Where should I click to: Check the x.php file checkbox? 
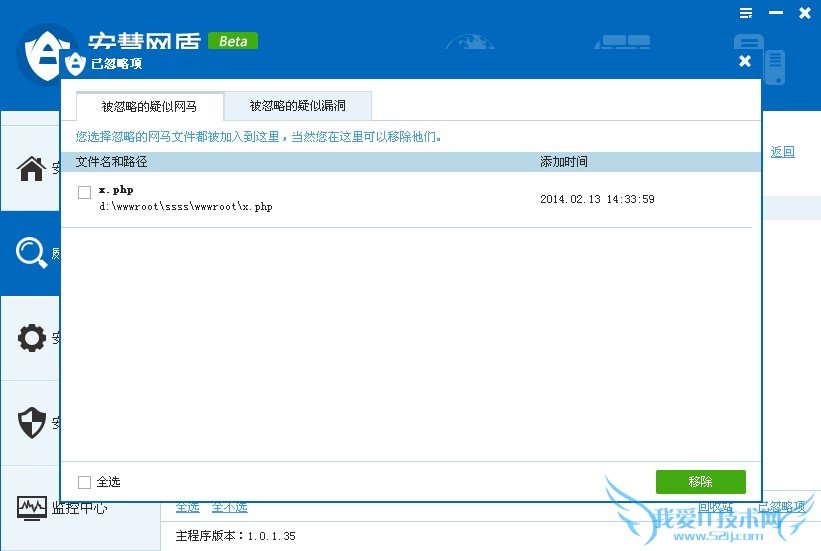tap(85, 192)
